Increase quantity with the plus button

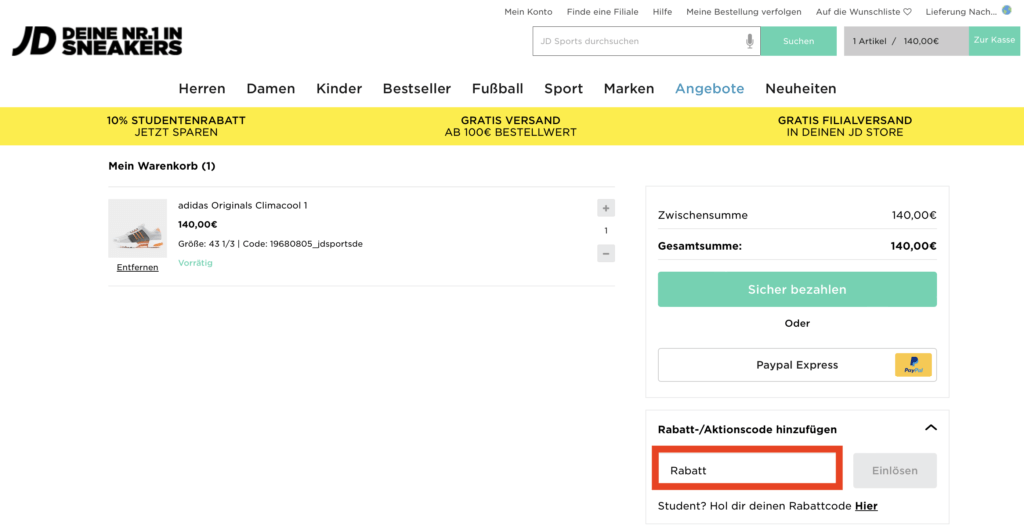pyautogui.click(x=606, y=208)
